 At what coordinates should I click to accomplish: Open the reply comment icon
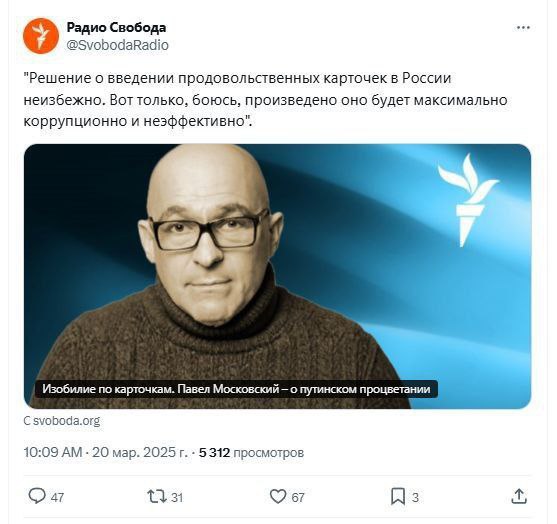37,496
